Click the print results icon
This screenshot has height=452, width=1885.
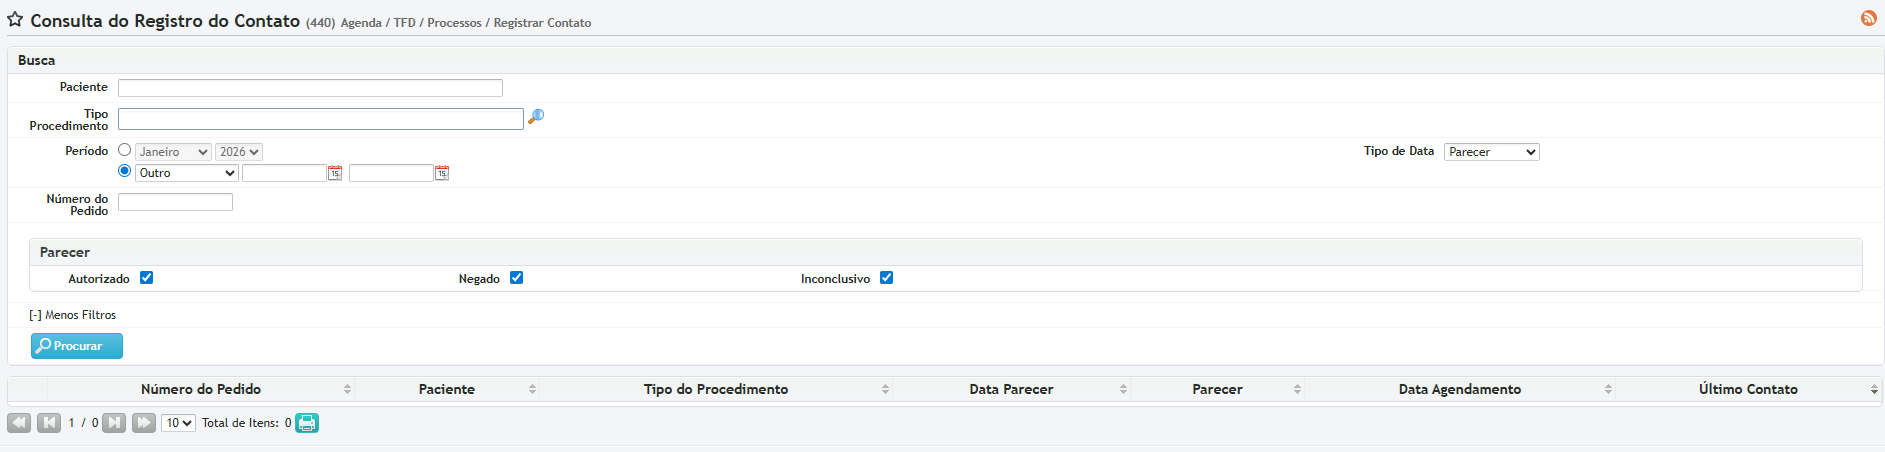(307, 423)
